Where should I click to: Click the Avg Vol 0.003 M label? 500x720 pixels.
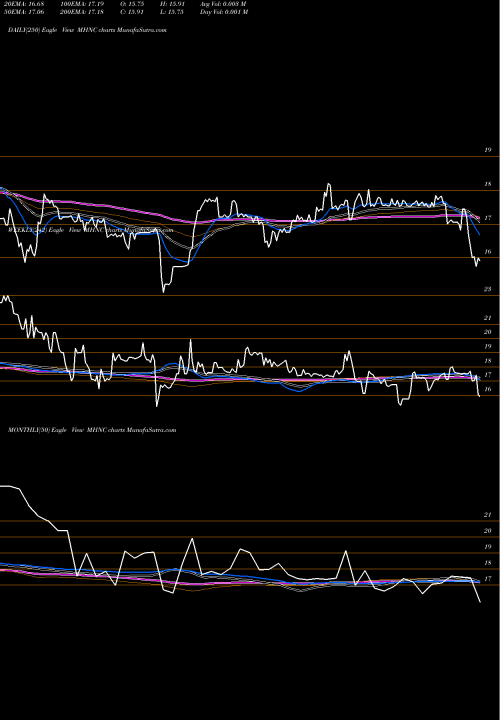pyautogui.click(x=223, y=4)
